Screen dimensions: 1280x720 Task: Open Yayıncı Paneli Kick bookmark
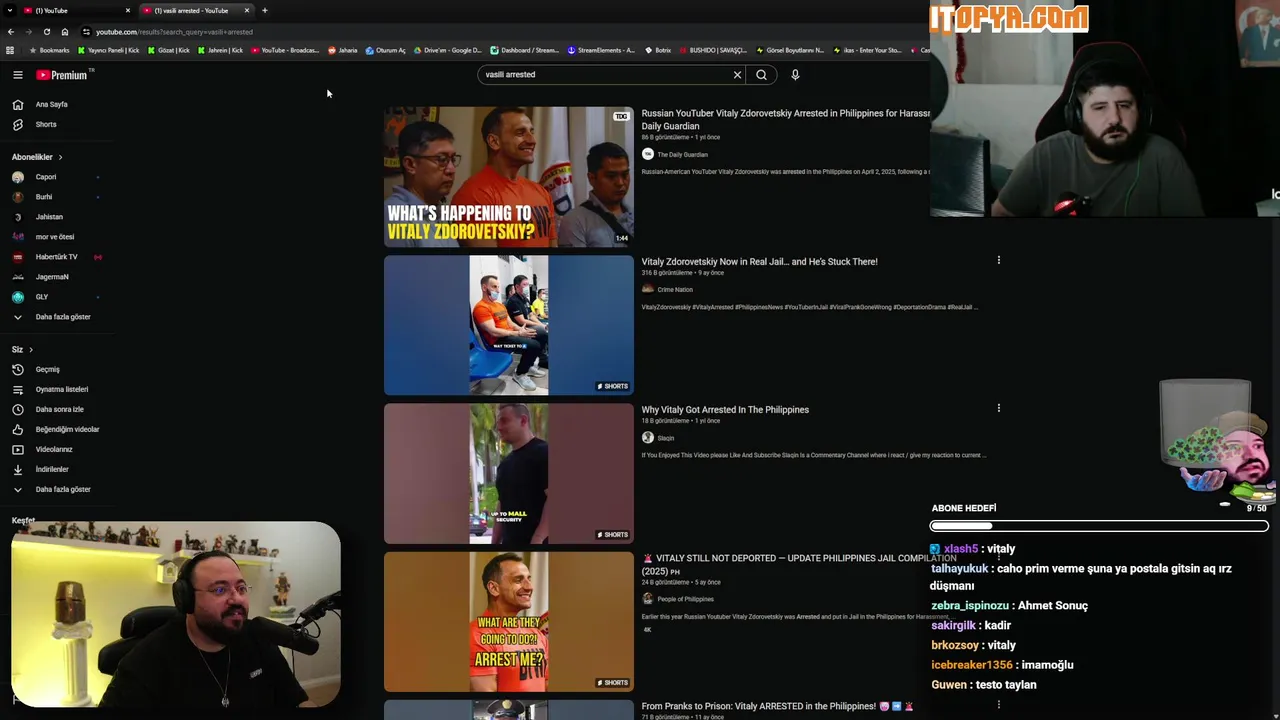[108, 50]
